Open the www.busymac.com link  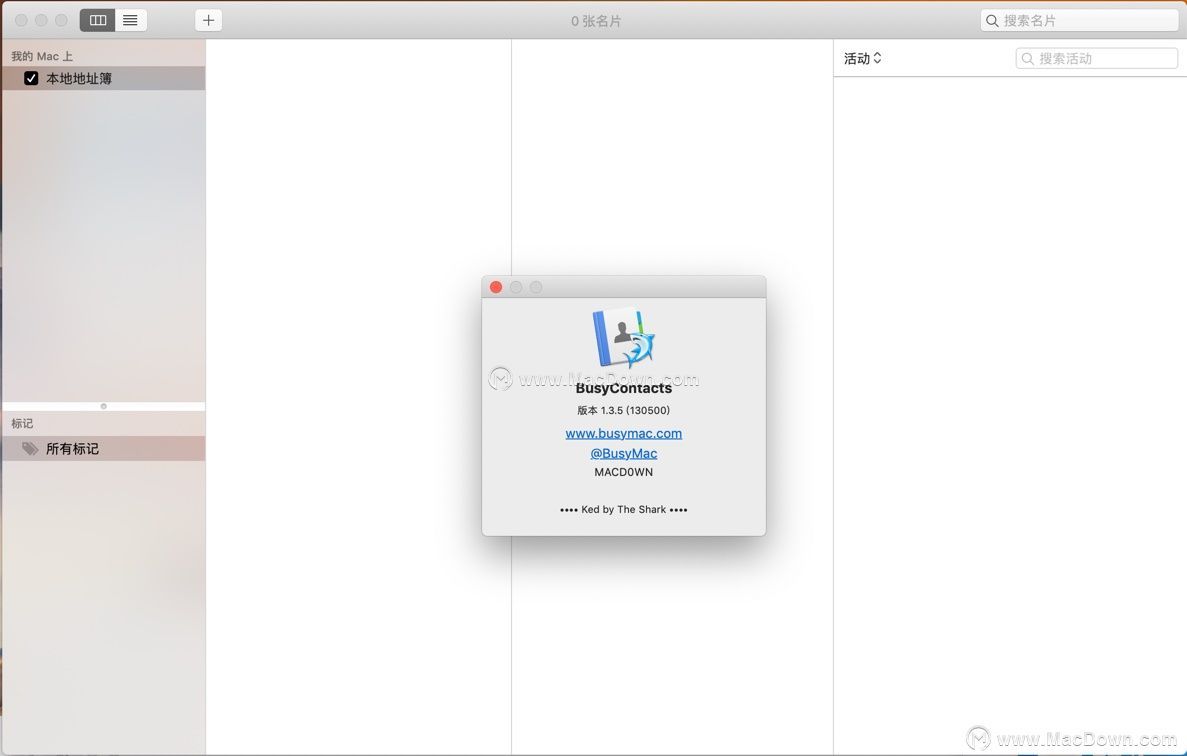624,433
